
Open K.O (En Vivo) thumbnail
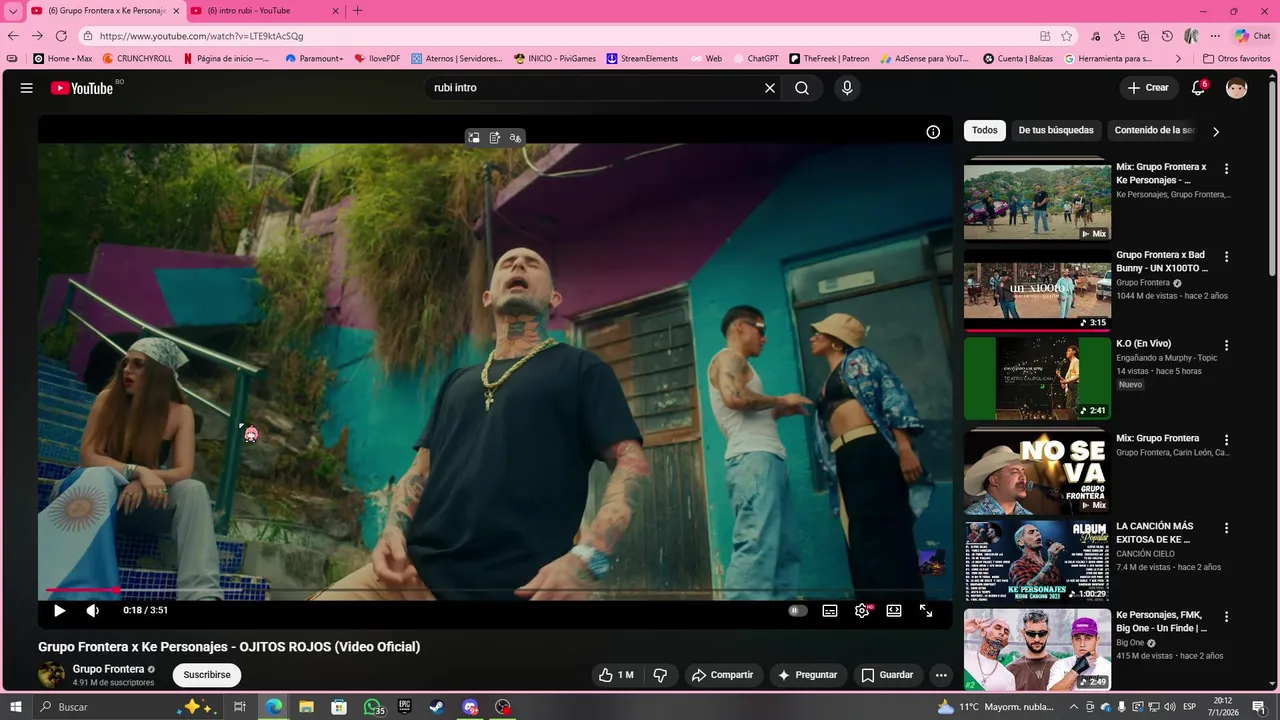click(x=1037, y=378)
